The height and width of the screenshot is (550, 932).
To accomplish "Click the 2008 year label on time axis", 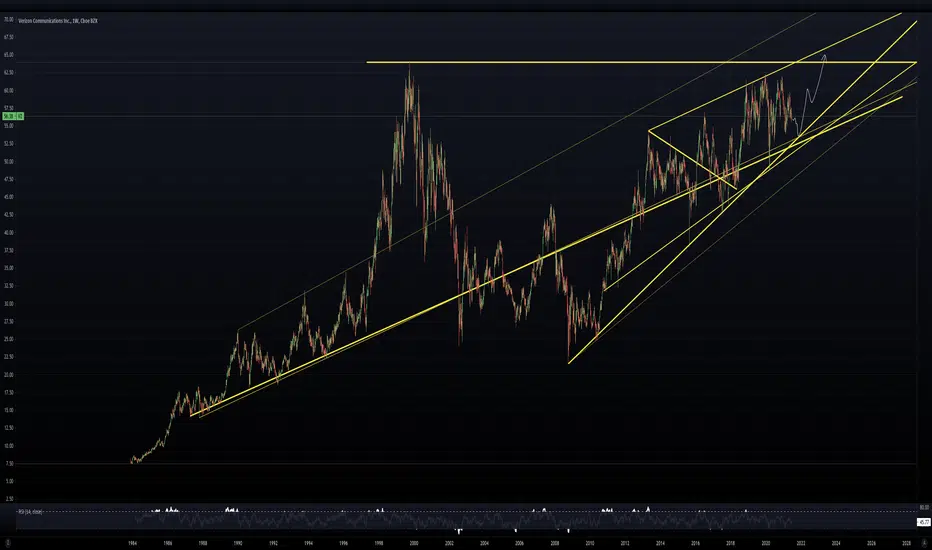I will click(x=555, y=543).
